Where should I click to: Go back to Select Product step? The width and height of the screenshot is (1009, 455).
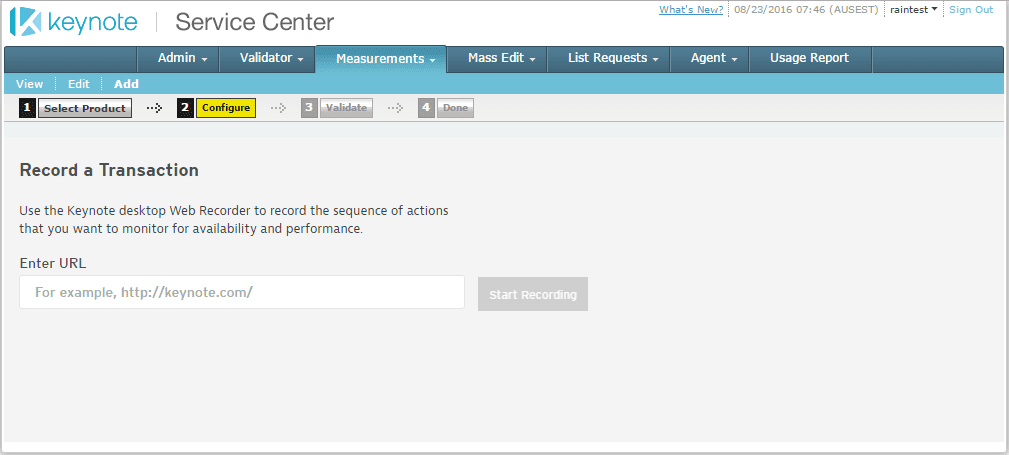click(85, 108)
